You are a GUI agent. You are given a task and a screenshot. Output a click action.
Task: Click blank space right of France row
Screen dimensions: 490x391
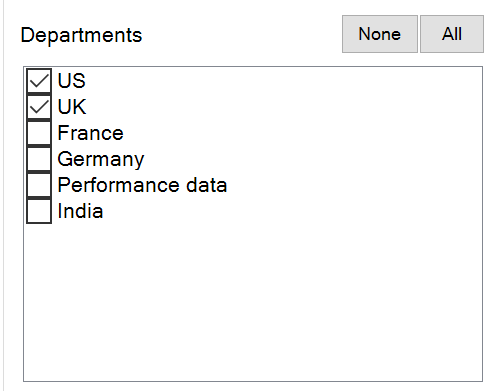click(x=303, y=133)
